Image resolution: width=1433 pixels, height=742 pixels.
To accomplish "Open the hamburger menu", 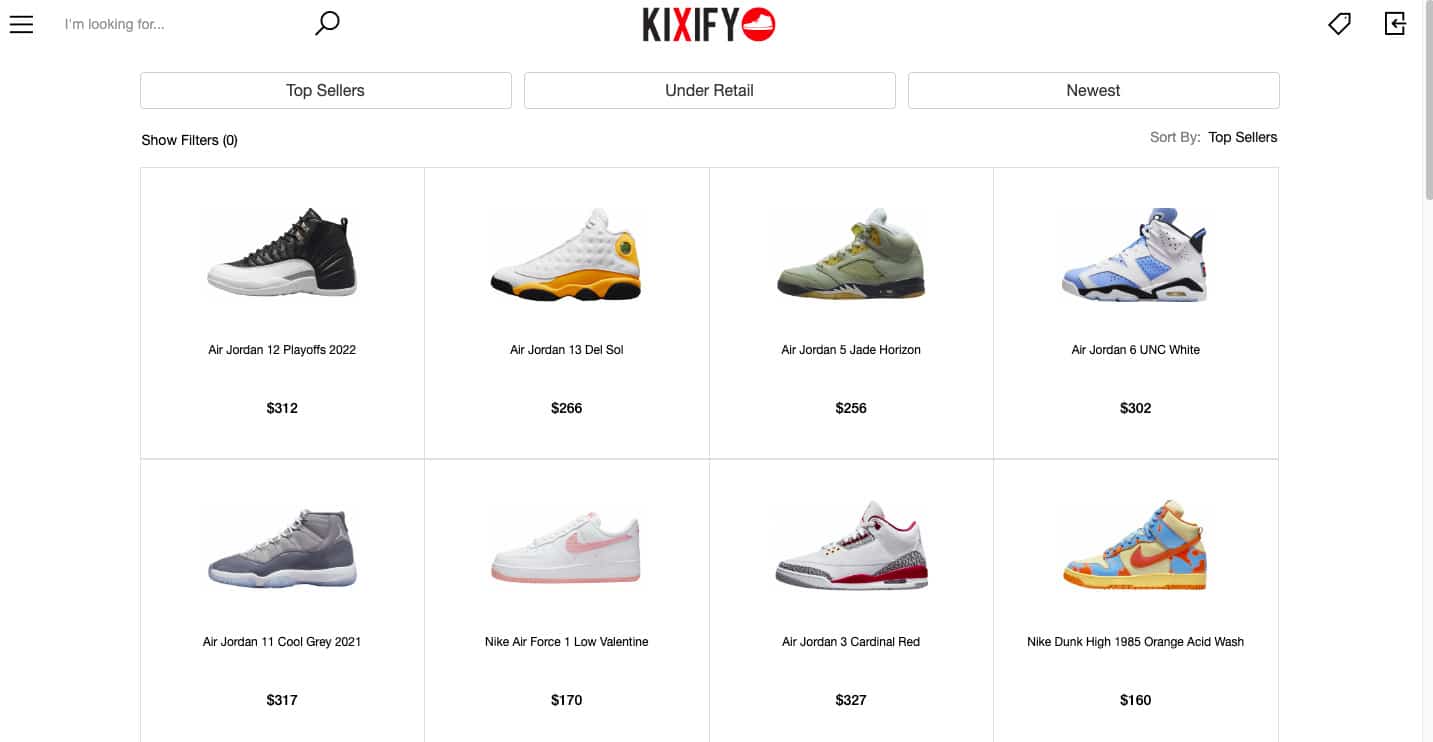I will click(21, 24).
